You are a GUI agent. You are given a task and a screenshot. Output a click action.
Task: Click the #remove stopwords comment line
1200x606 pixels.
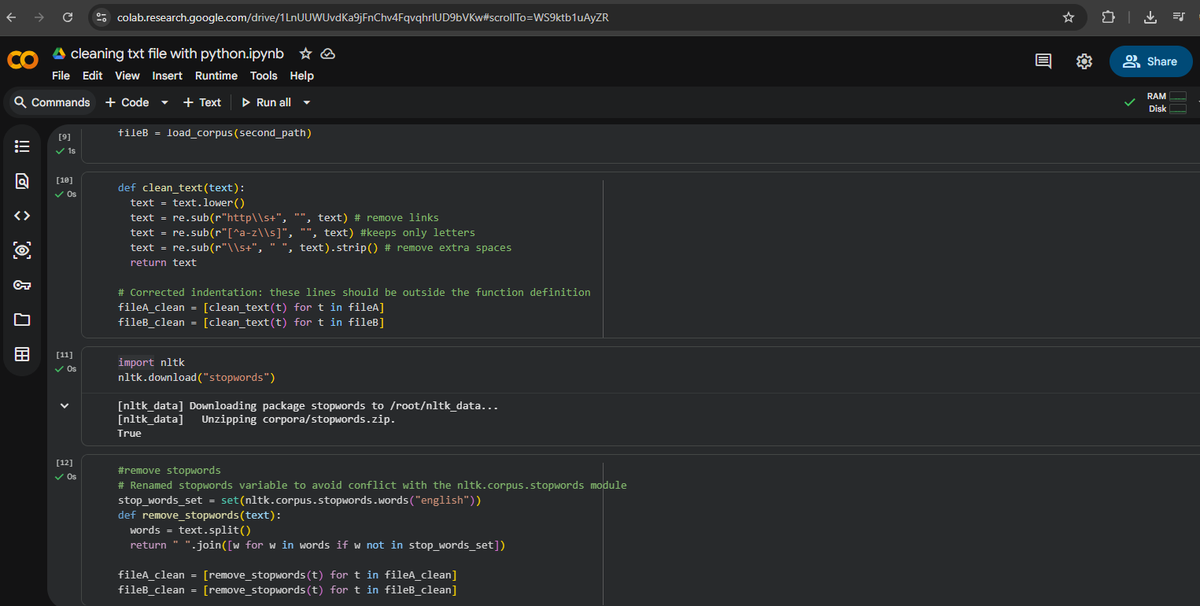169,470
